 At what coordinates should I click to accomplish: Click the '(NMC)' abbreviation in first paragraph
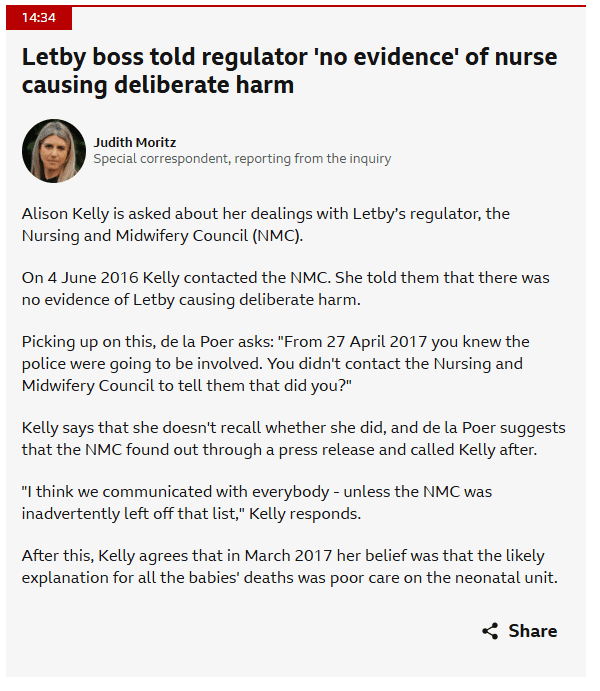277,236
